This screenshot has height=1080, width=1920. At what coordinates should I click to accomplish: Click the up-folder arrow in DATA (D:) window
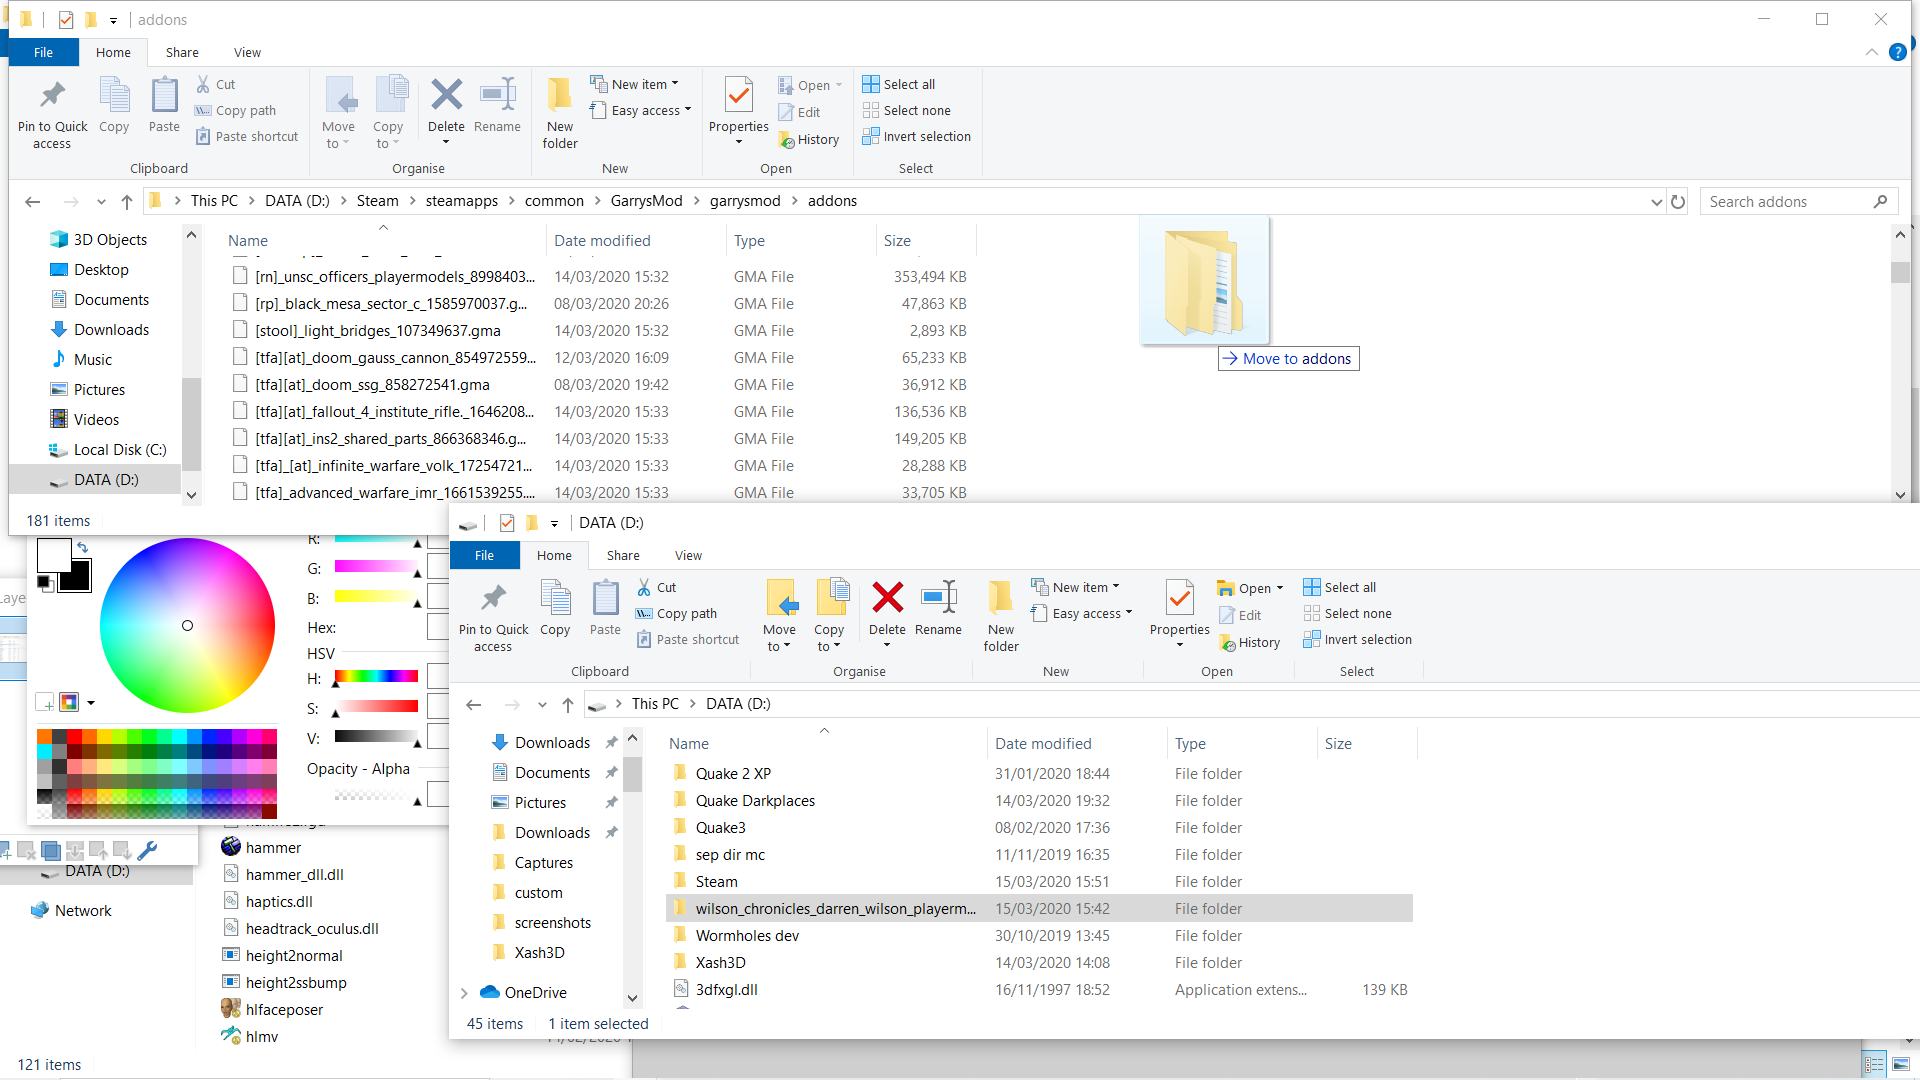[568, 705]
